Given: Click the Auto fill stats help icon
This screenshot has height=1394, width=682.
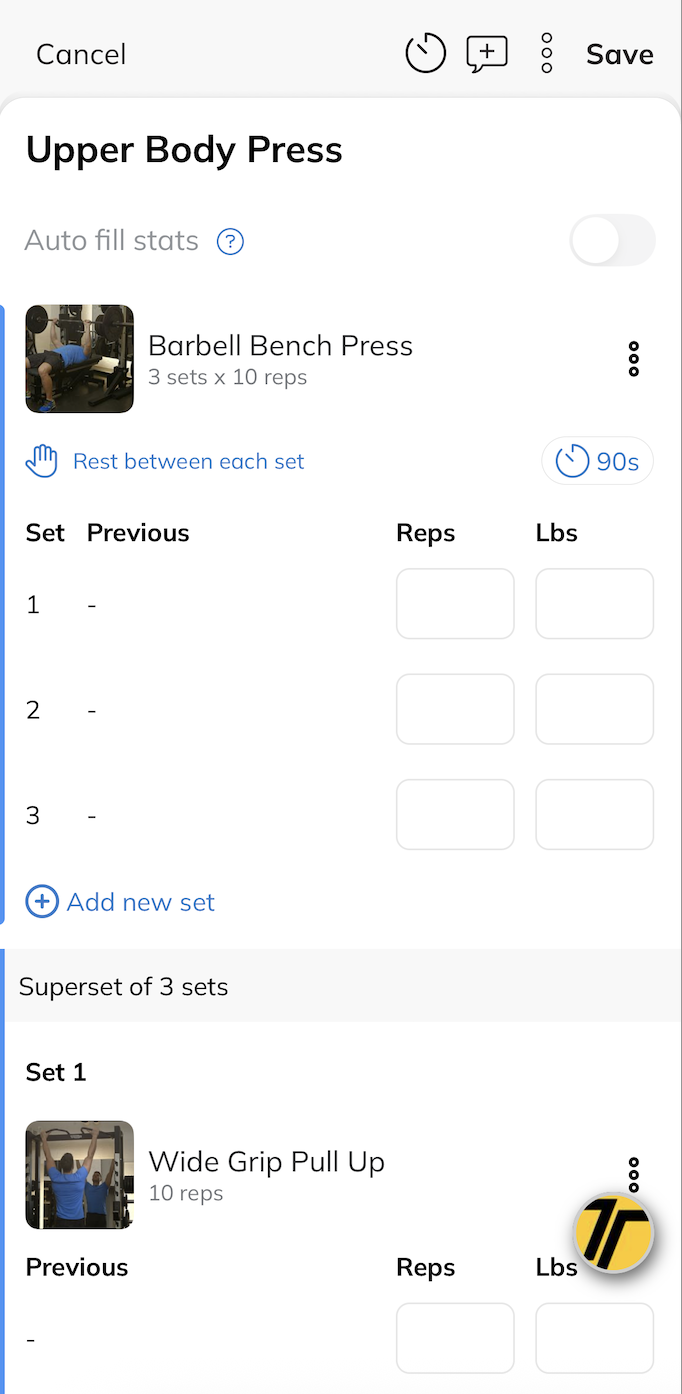Looking at the screenshot, I should click(x=231, y=241).
